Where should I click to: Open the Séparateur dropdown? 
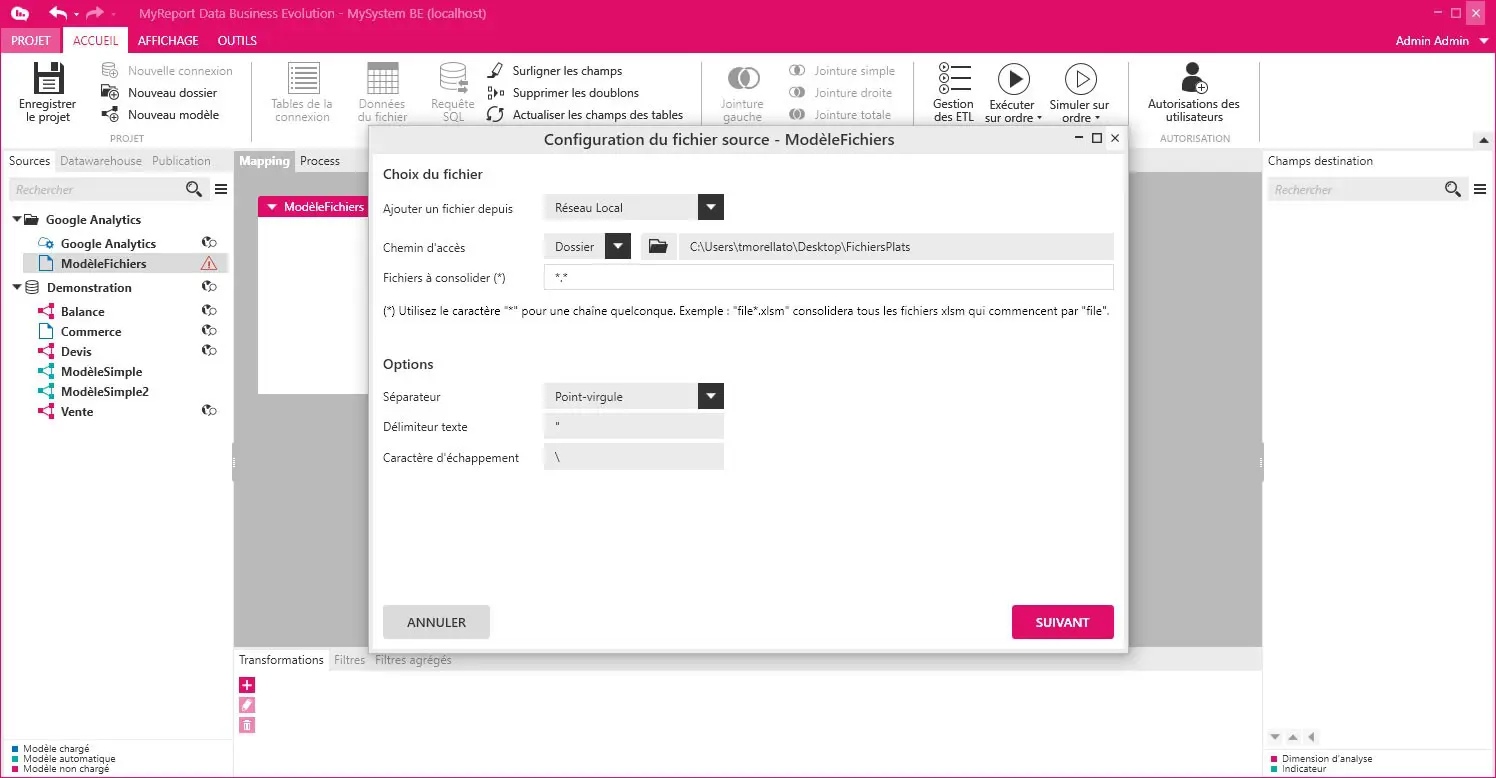tap(710, 397)
